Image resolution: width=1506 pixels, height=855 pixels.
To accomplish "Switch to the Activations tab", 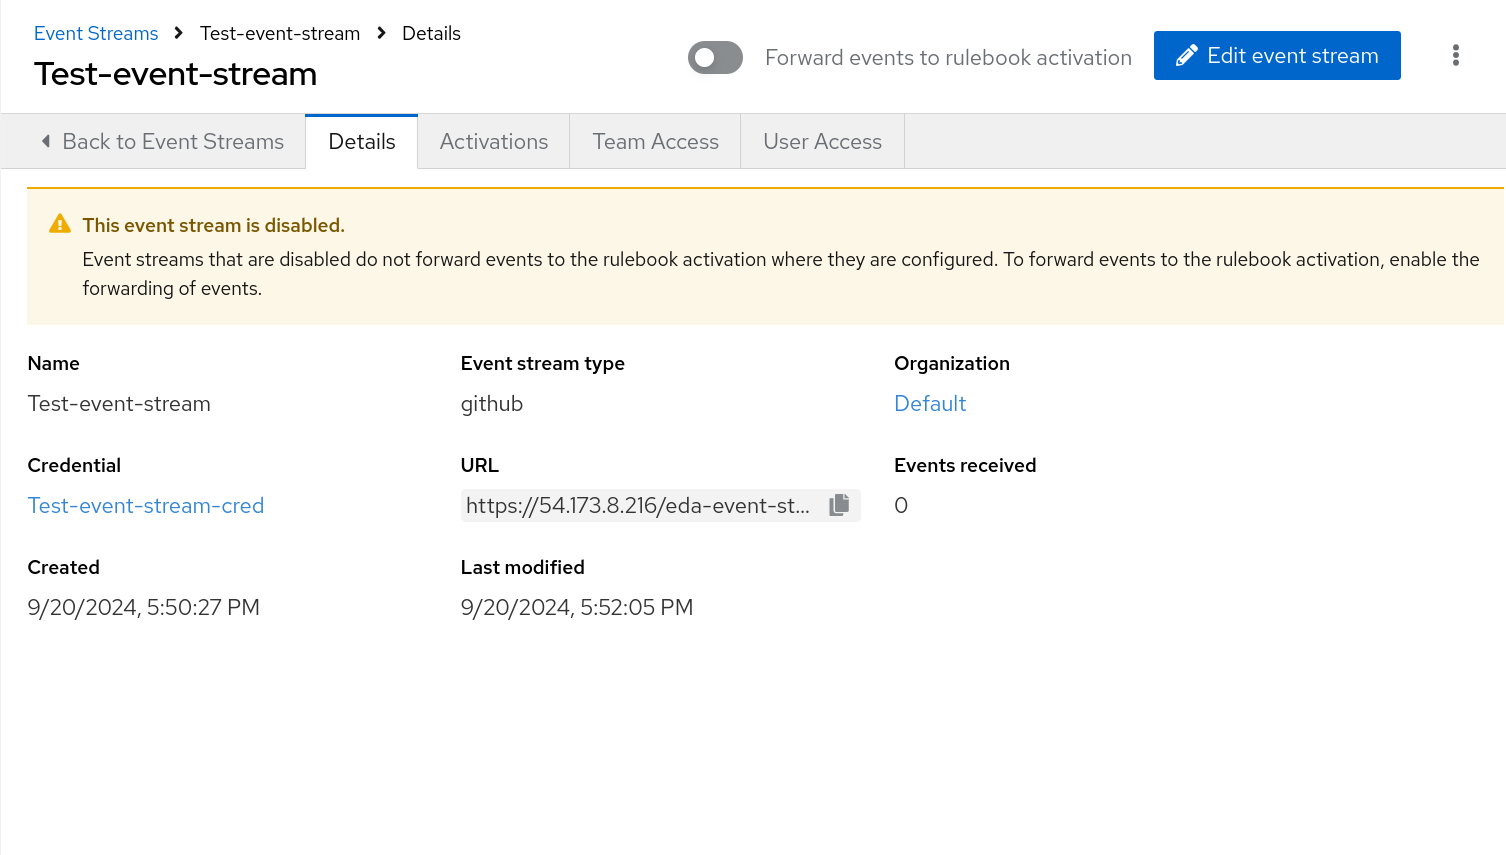I will click(493, 142).
